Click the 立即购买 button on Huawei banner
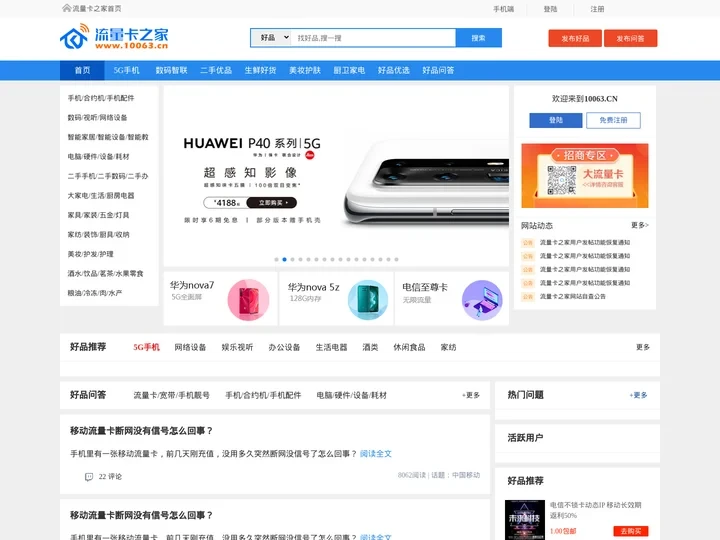This screenshot has height=540, width=720. (x=272, y=202)
